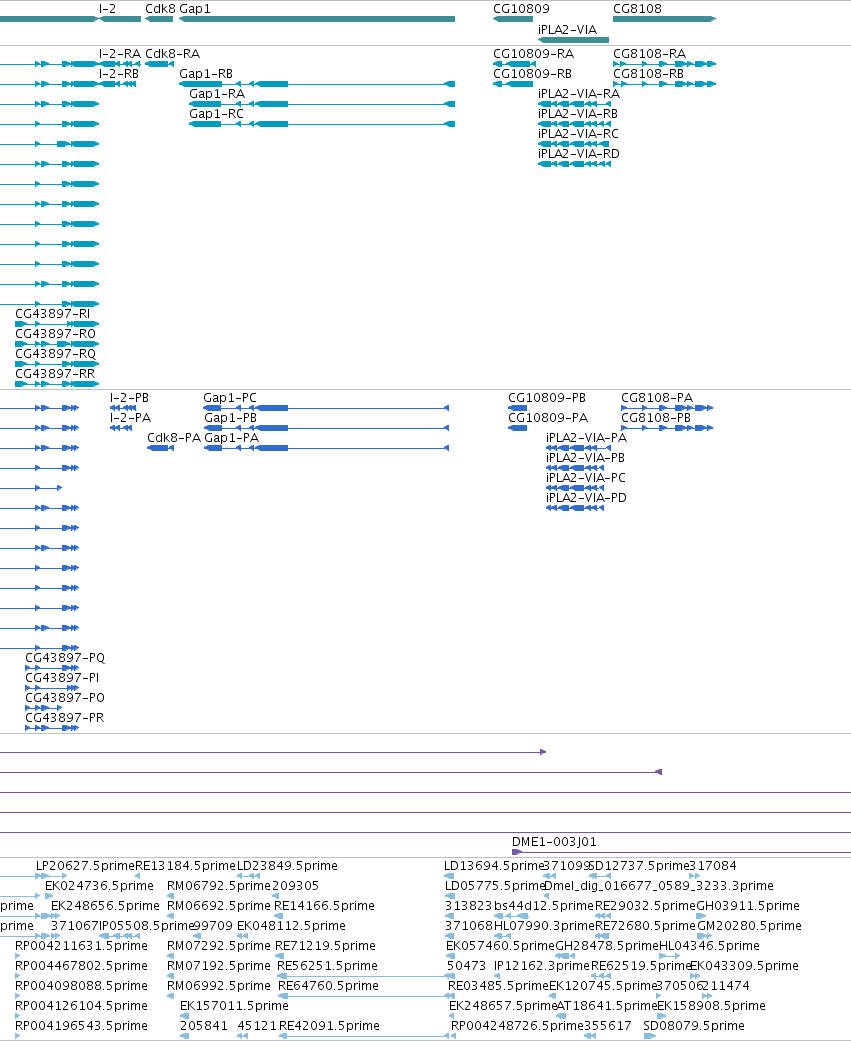Select protein CG43897-PO
Image resolution: width=851 pixels, height=1041 pixels.
[44, 708]
